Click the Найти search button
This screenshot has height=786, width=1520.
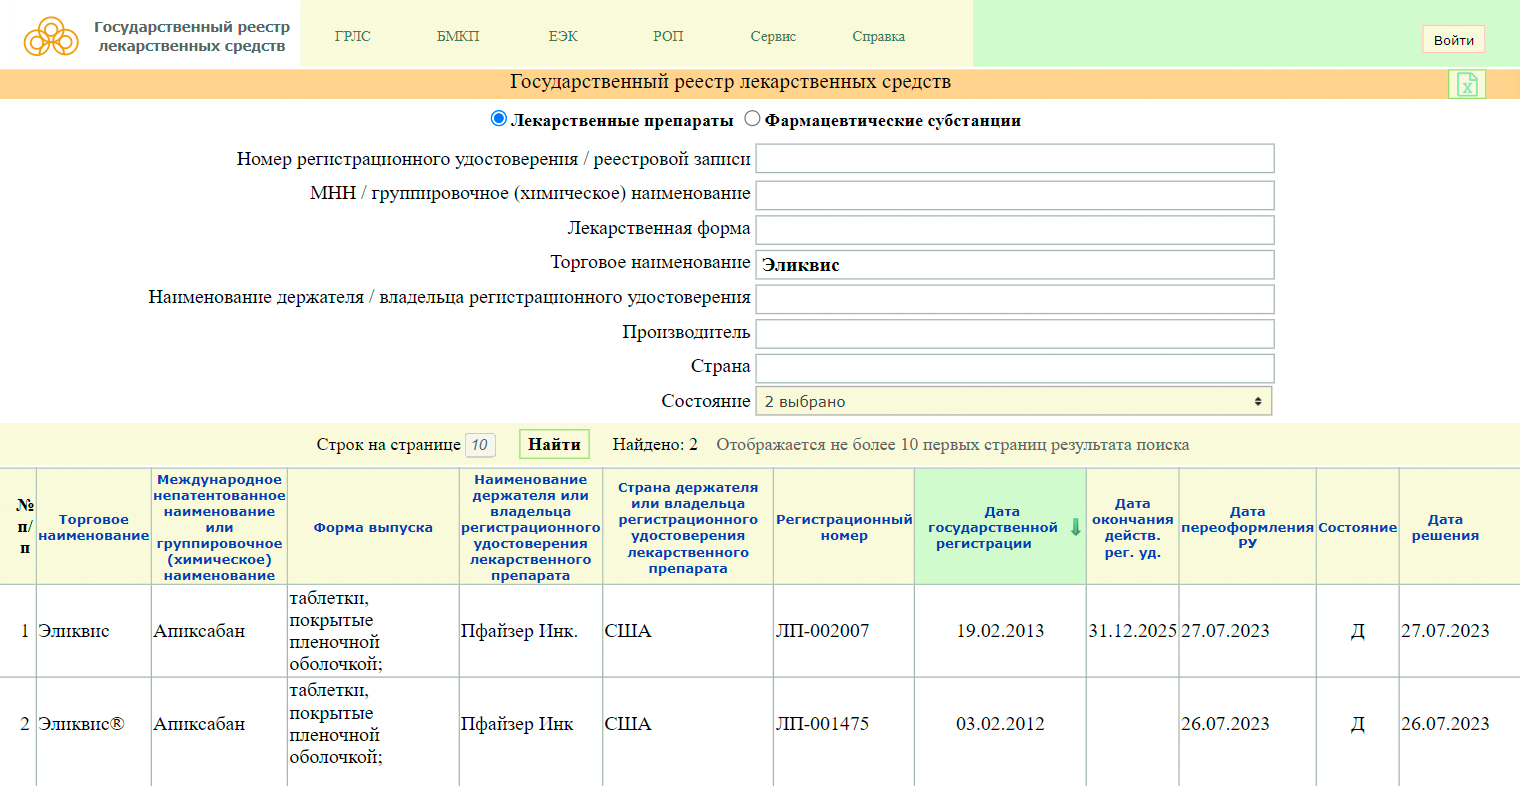click(554, 444)
